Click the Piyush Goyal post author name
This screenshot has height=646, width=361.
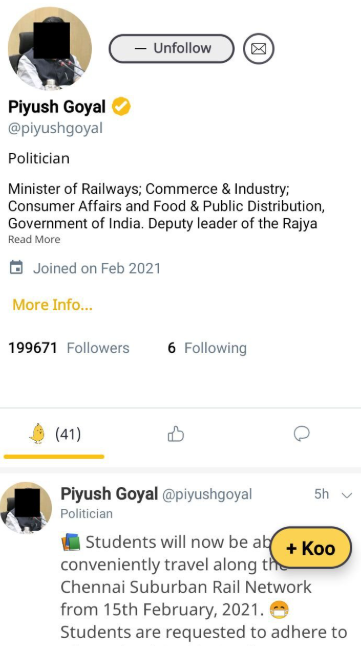click(109, 494)
